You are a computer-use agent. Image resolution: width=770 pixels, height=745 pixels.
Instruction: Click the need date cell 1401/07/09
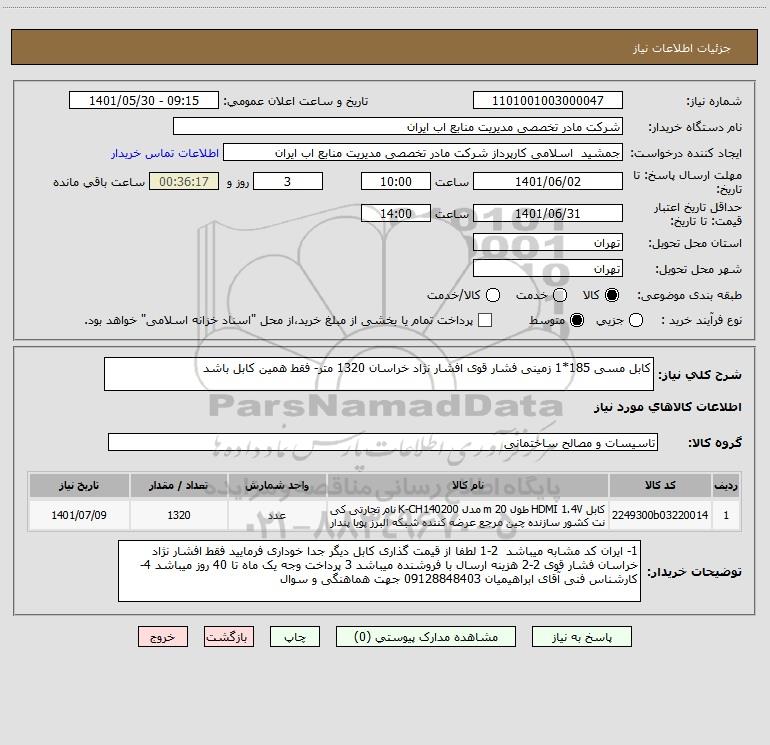click(79, 515)
